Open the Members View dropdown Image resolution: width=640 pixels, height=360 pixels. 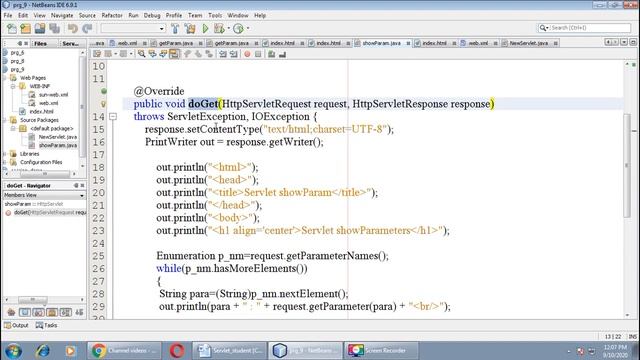[44, 195]
